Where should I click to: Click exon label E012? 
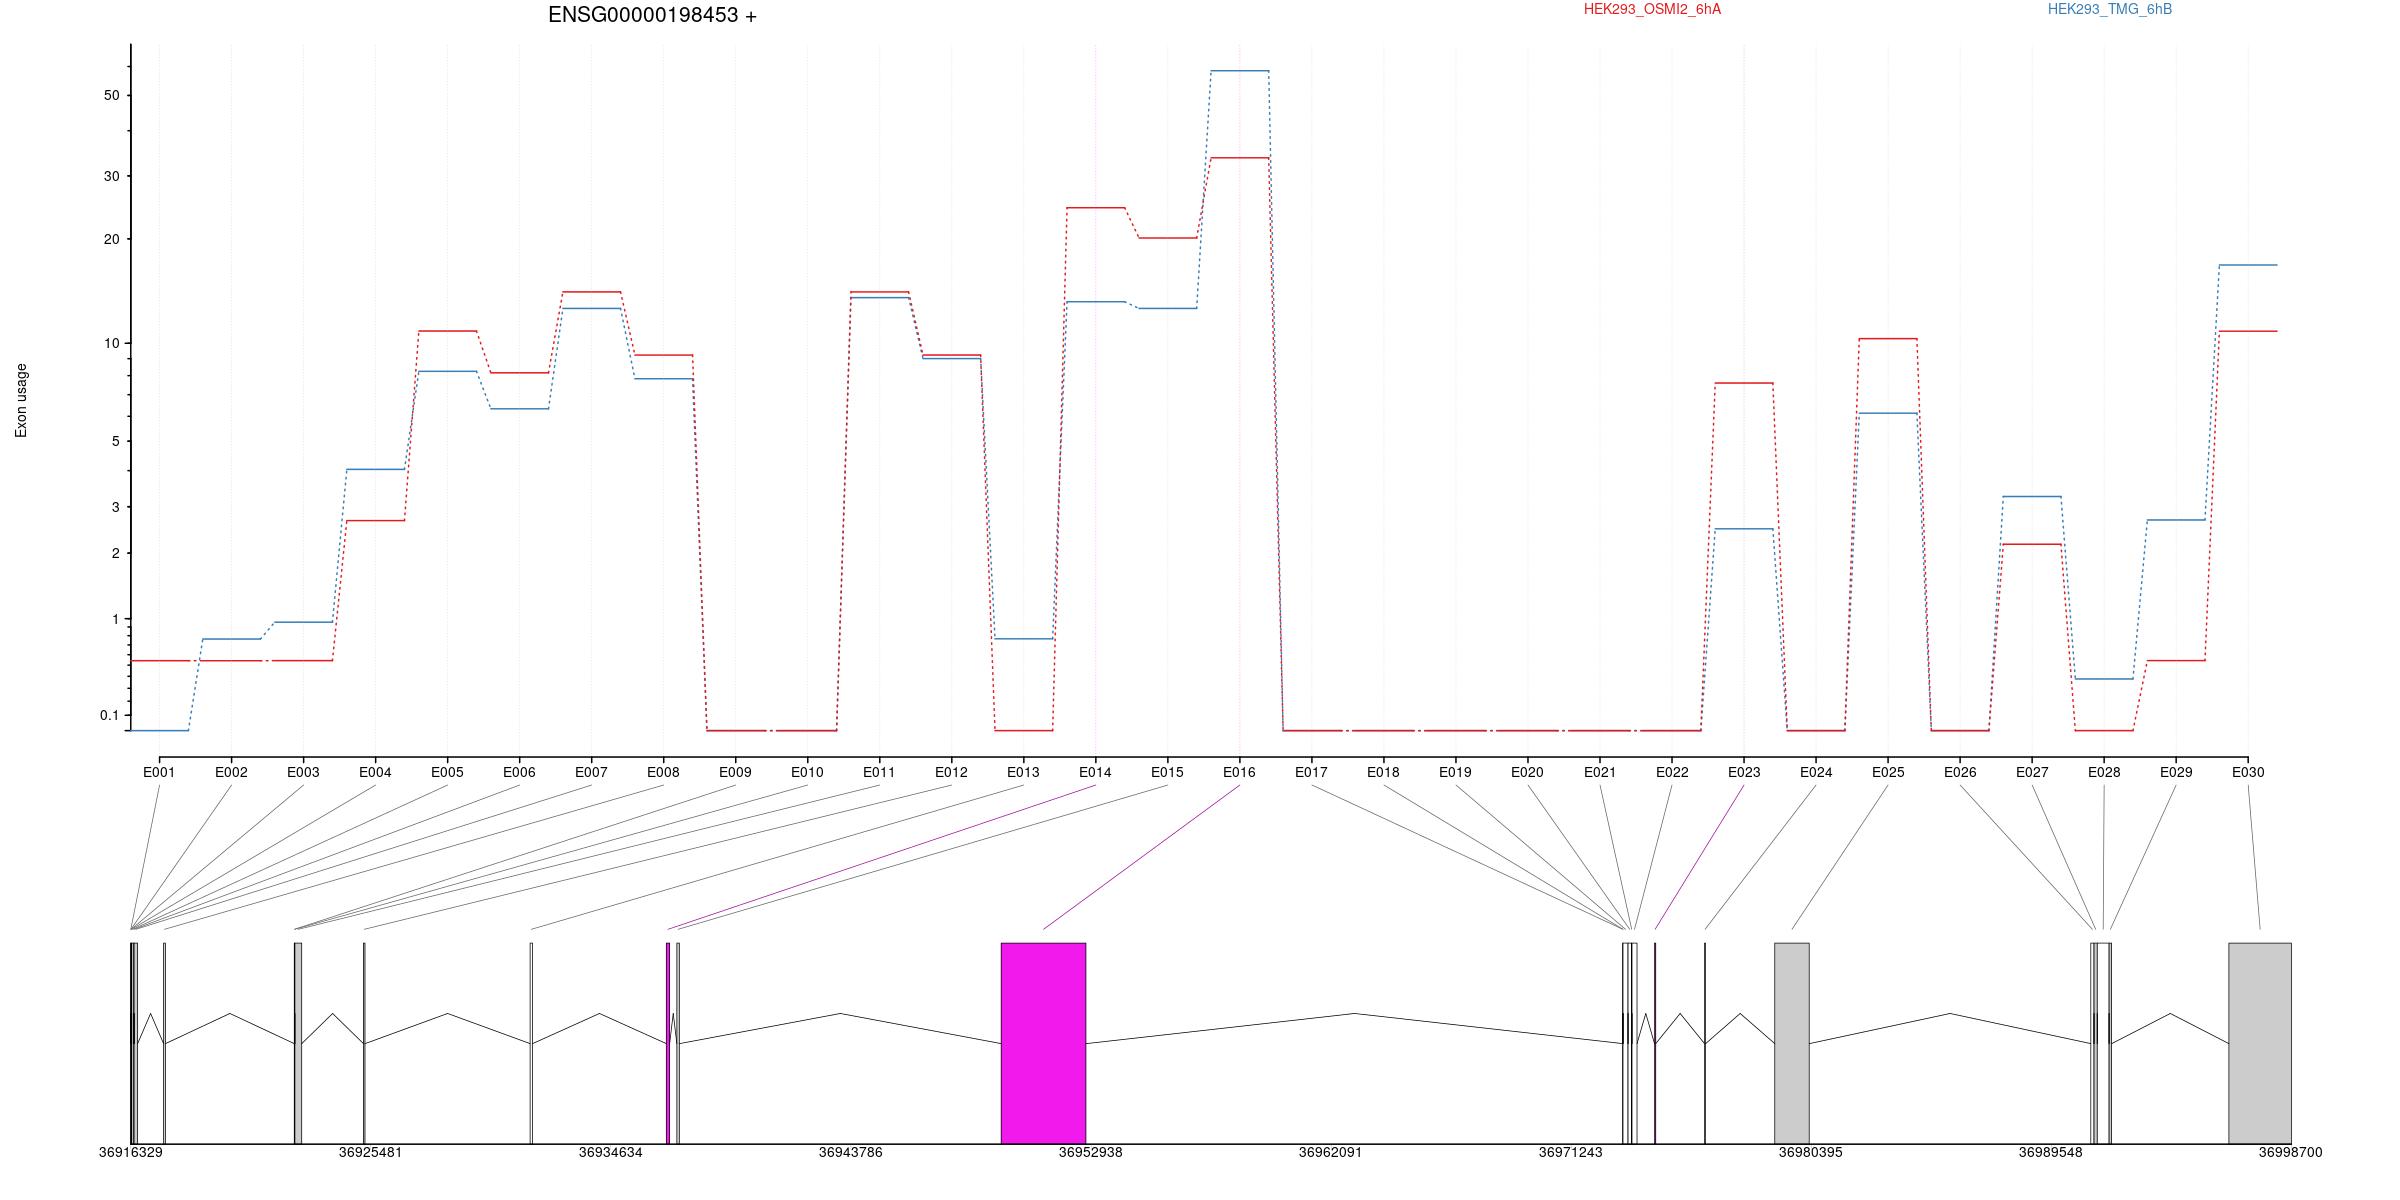point(951,772)
